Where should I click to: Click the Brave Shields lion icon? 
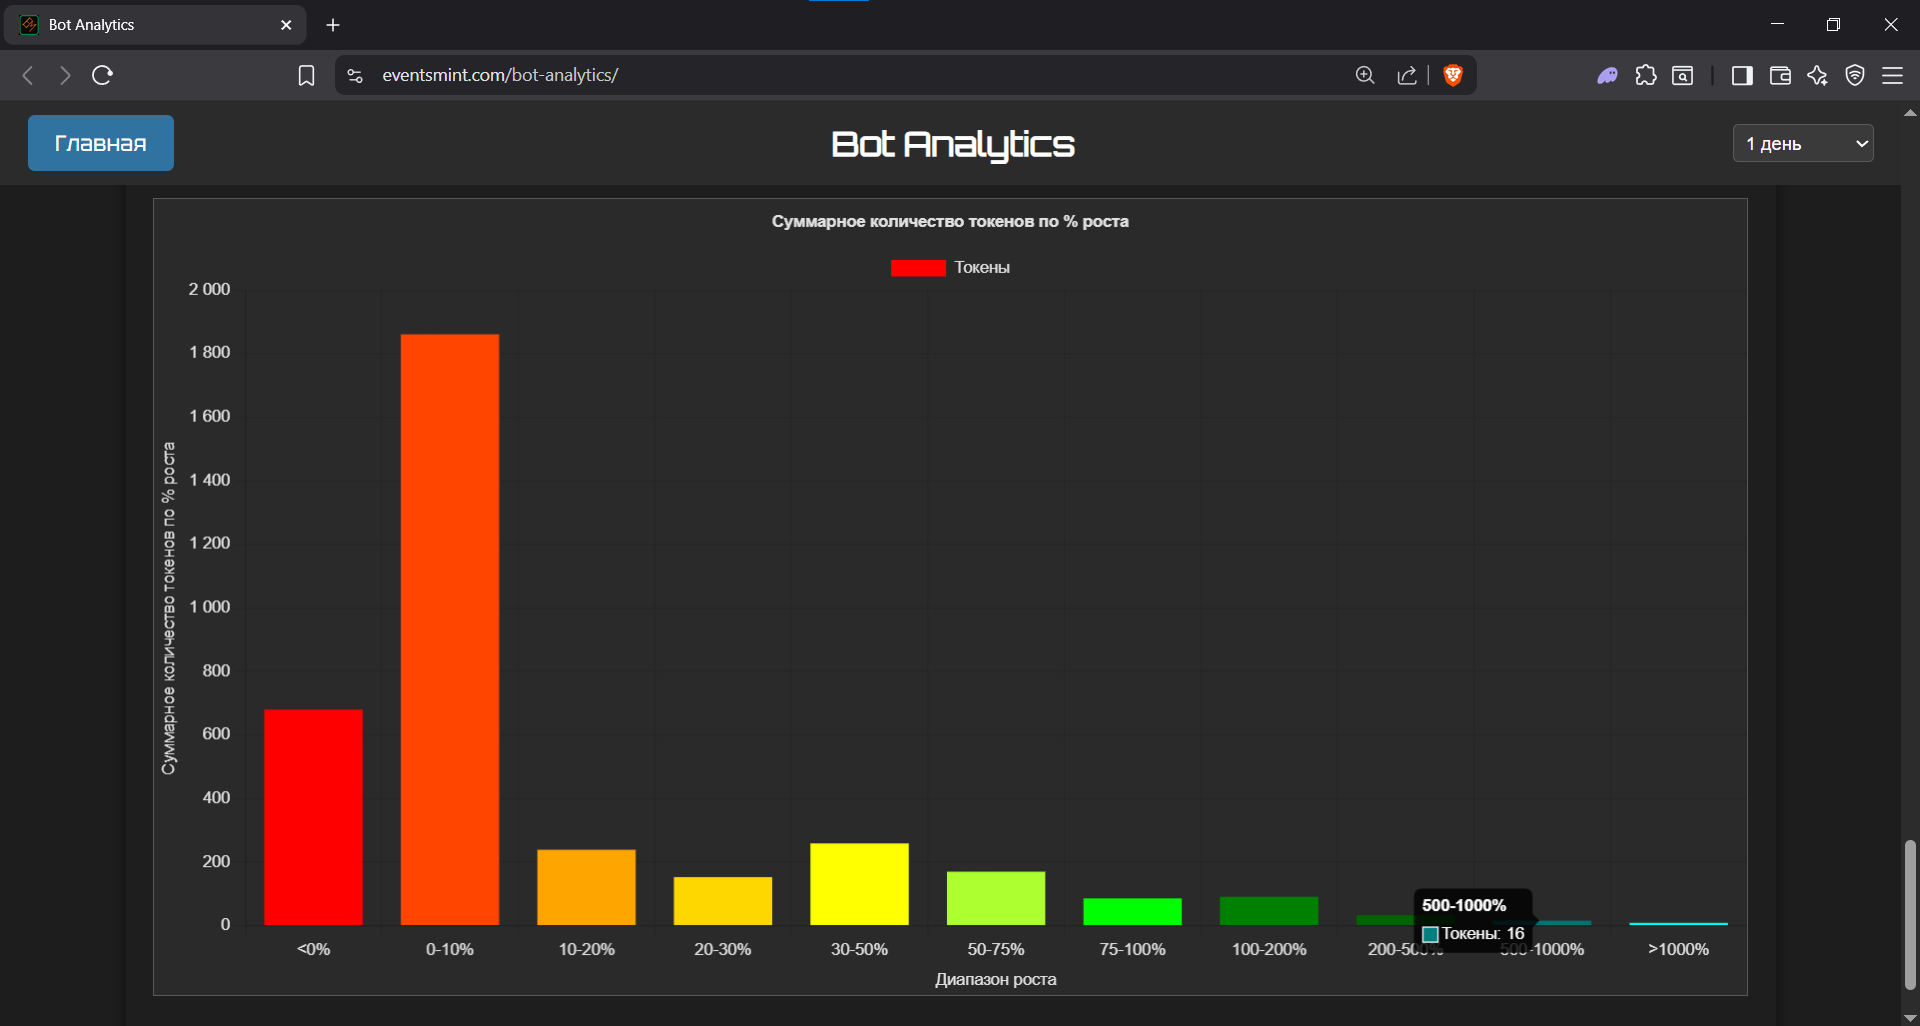(x=1453, y=75)
